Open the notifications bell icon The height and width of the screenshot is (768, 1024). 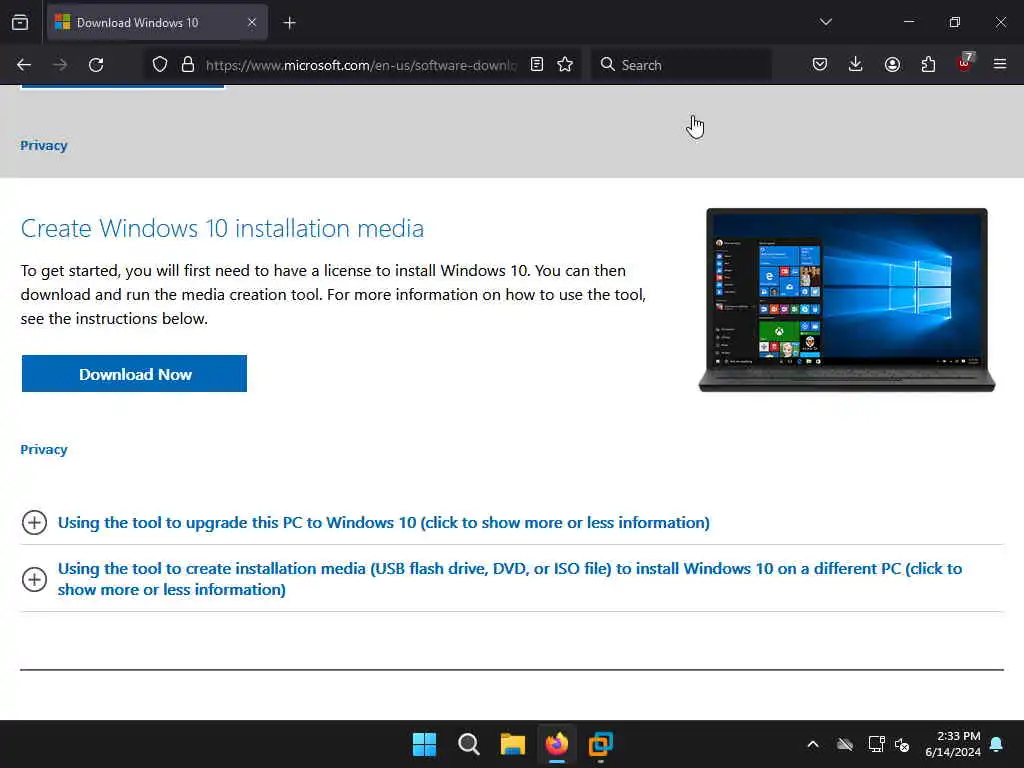coord(997,744)
